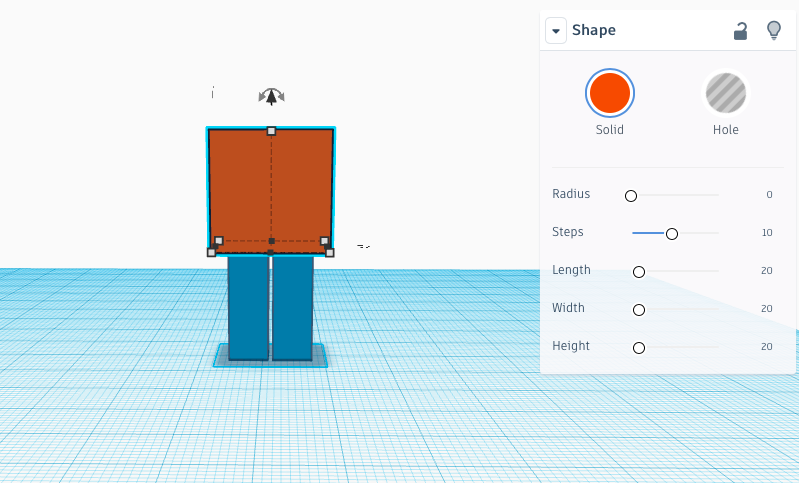Click the lock editing padlock icon
The image size is (799, 483).
740,31
